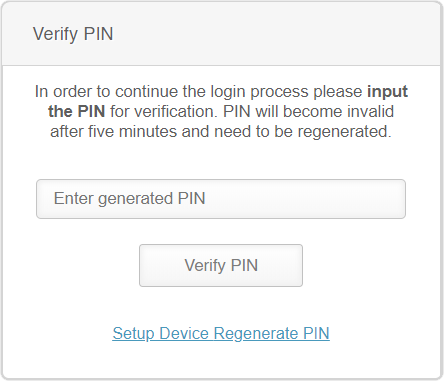Screen dimensions: 444x381
Task: Click the placeholder text 'Enter generated PIN'
Action: [129, 199]
